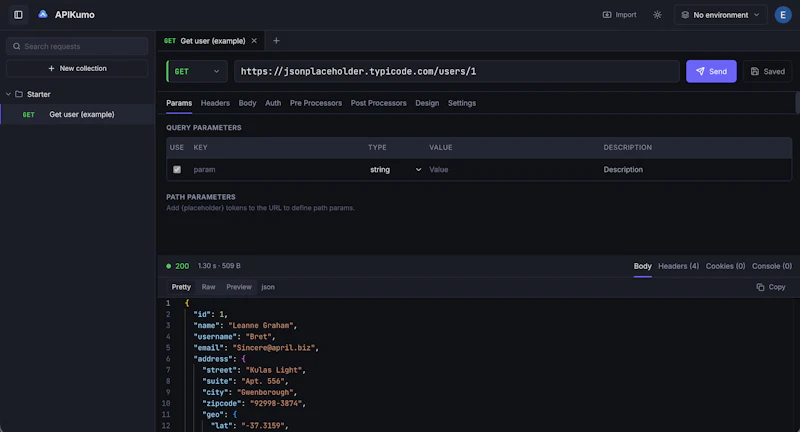Close the Get user (example) tab
The height and width of the screenshot is (432, 800).
point(254,41)
